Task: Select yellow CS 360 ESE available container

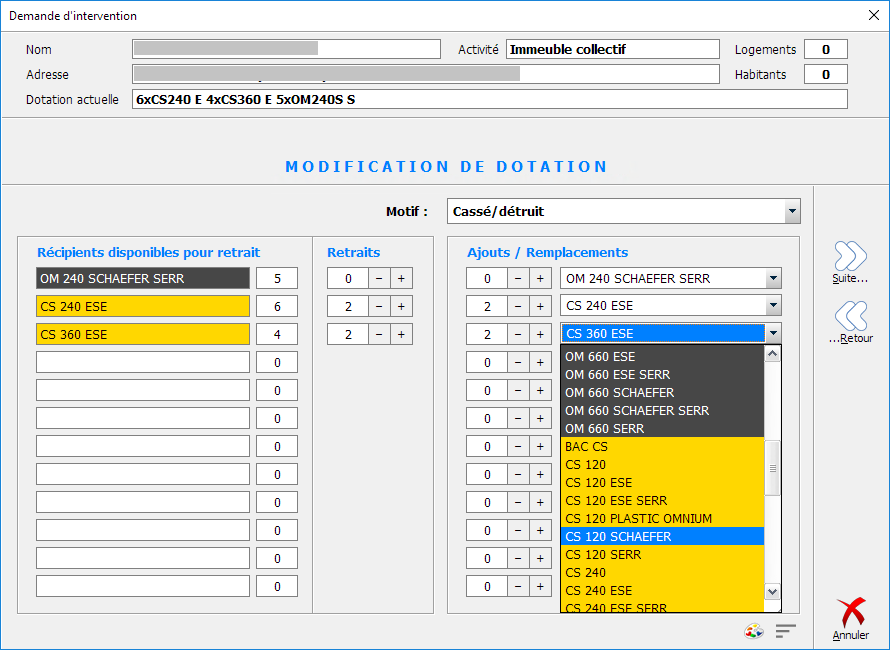Action: click(143, 335)
